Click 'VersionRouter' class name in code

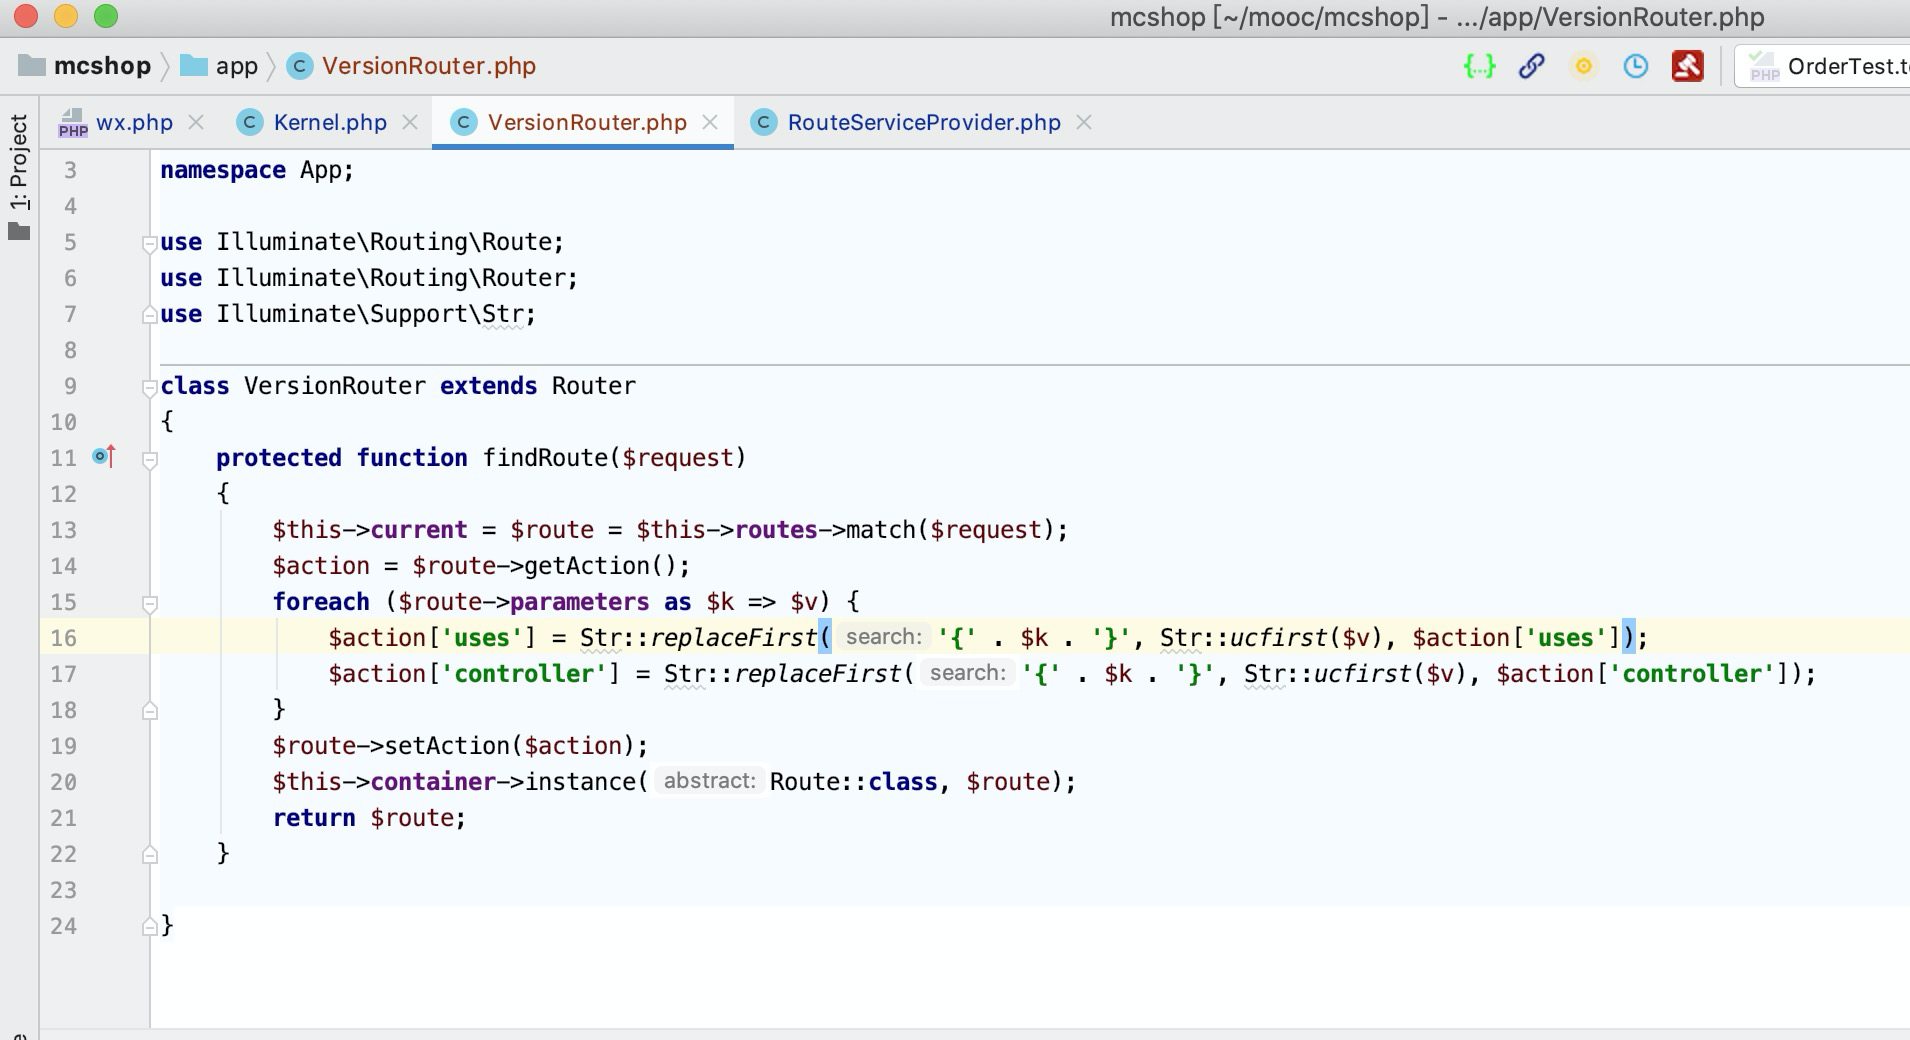pyautogui.click(x=335, y=386)
